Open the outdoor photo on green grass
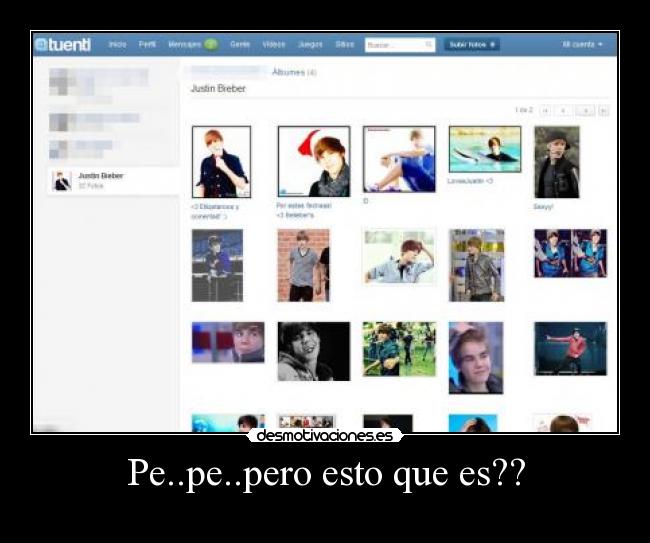 coord(399,349)
